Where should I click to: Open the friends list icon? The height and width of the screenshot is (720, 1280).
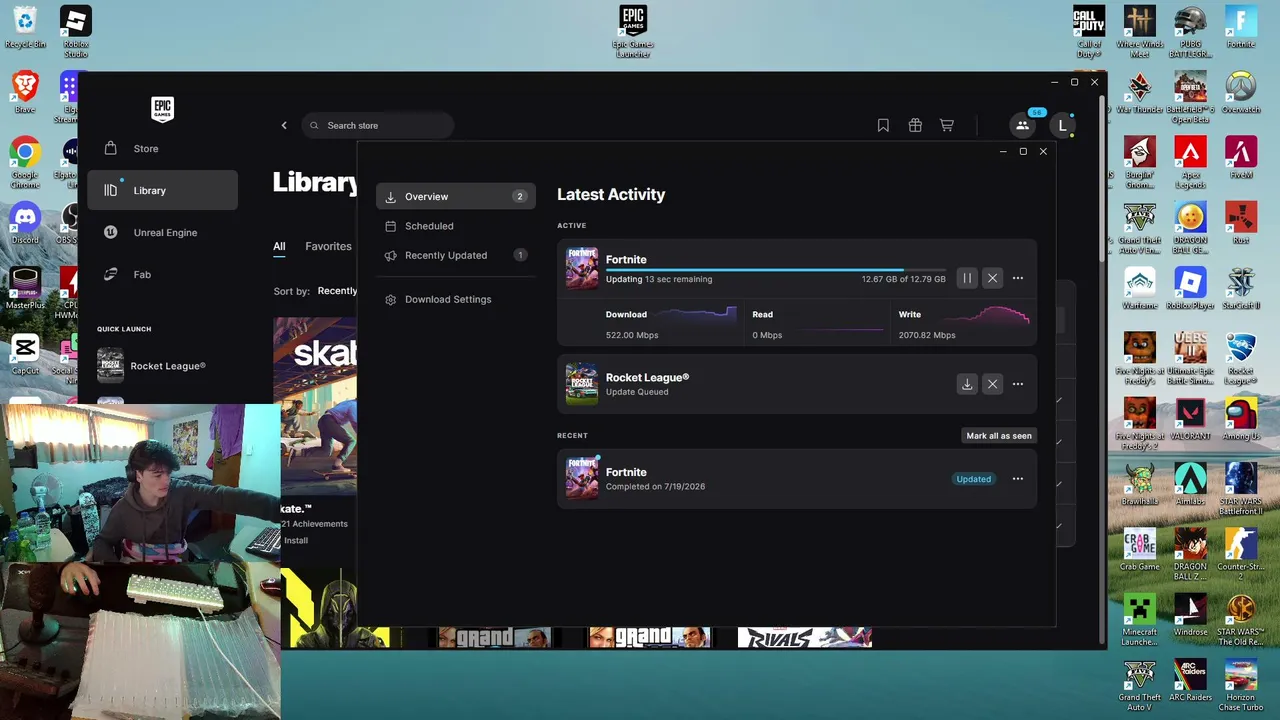tap(1022, 125)
